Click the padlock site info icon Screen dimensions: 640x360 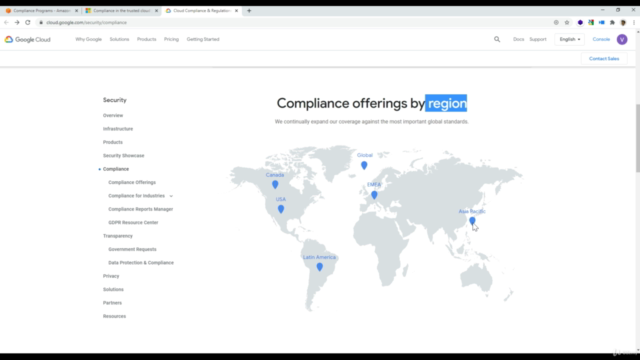[41, 22]
